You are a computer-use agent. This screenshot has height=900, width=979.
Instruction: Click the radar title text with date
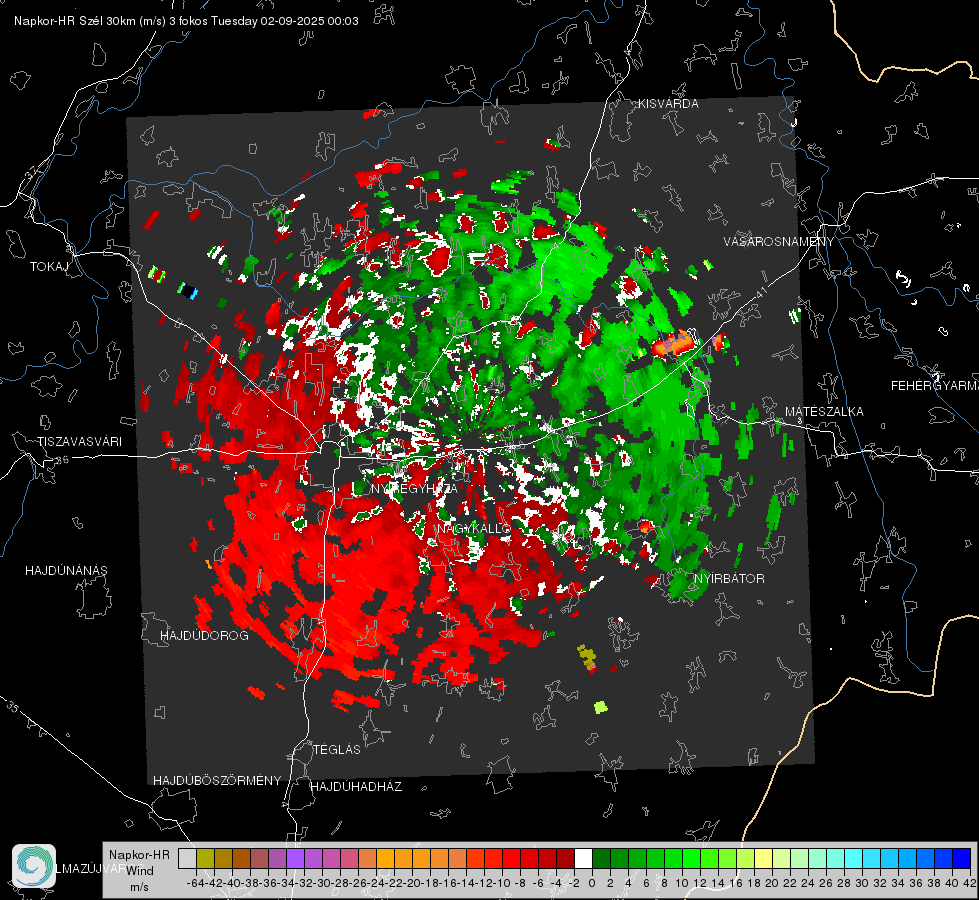point(186,21)
